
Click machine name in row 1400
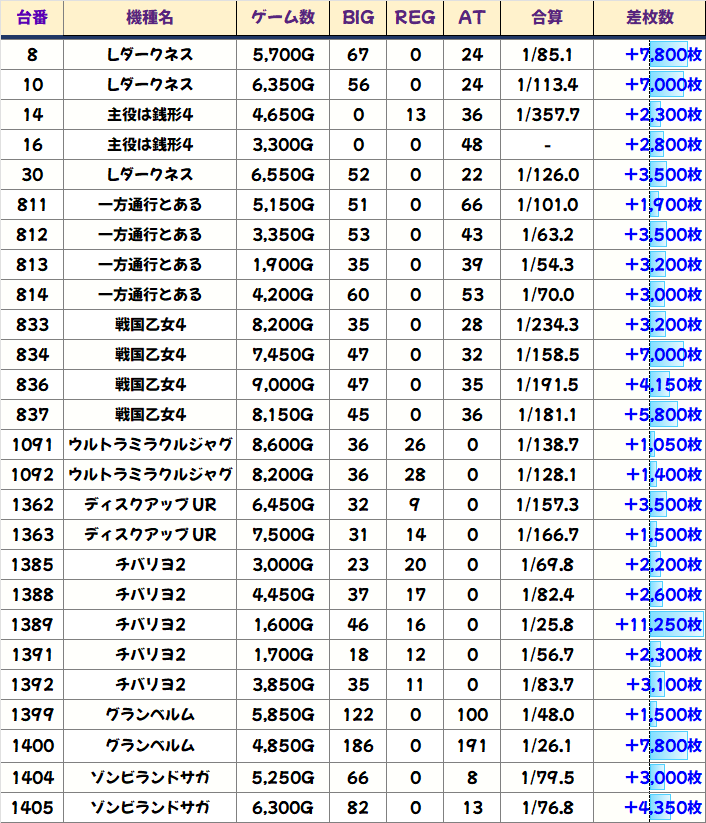(x=149, y=746)
